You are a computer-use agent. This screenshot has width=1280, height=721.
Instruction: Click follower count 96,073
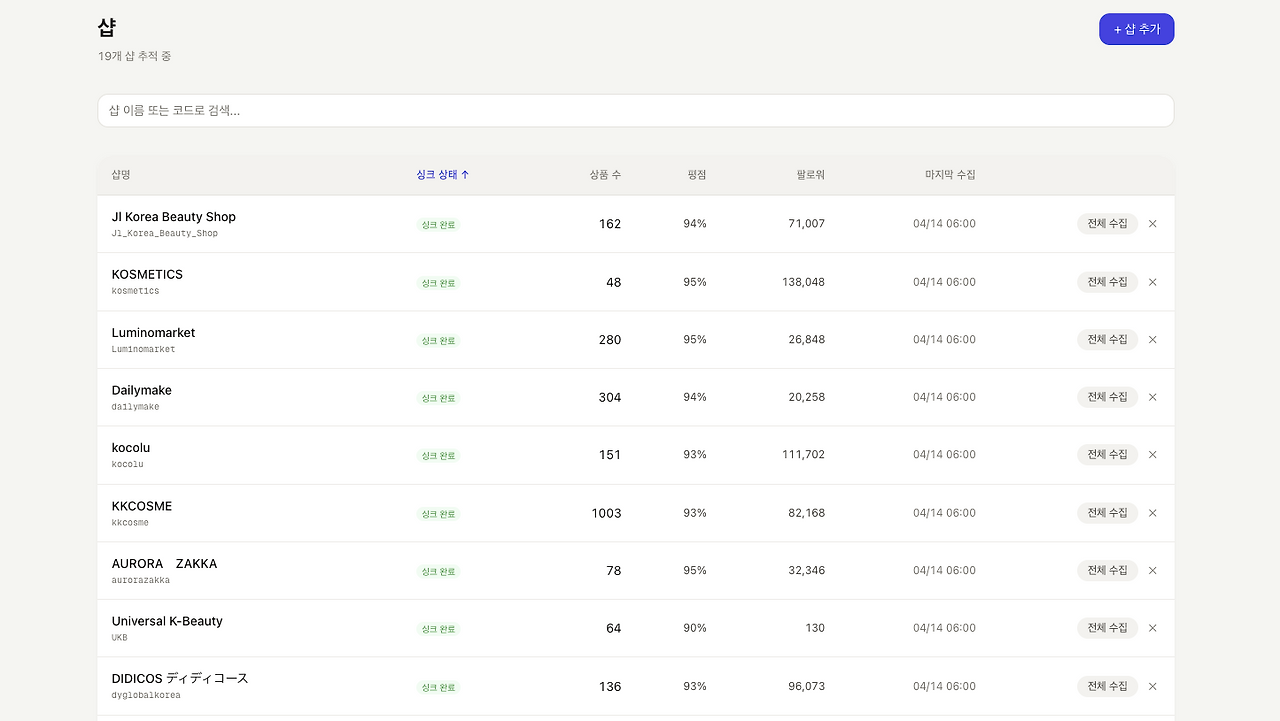tap(807, 686)
